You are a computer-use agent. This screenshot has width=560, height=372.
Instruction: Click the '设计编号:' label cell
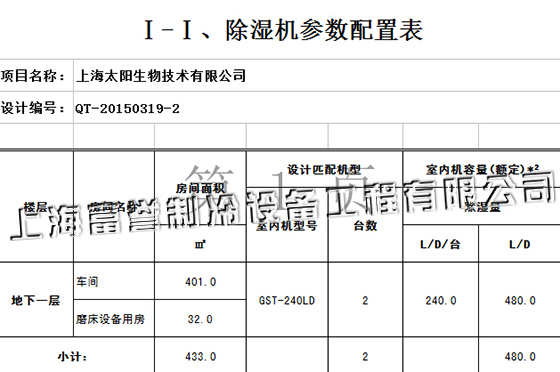[36, 107]
